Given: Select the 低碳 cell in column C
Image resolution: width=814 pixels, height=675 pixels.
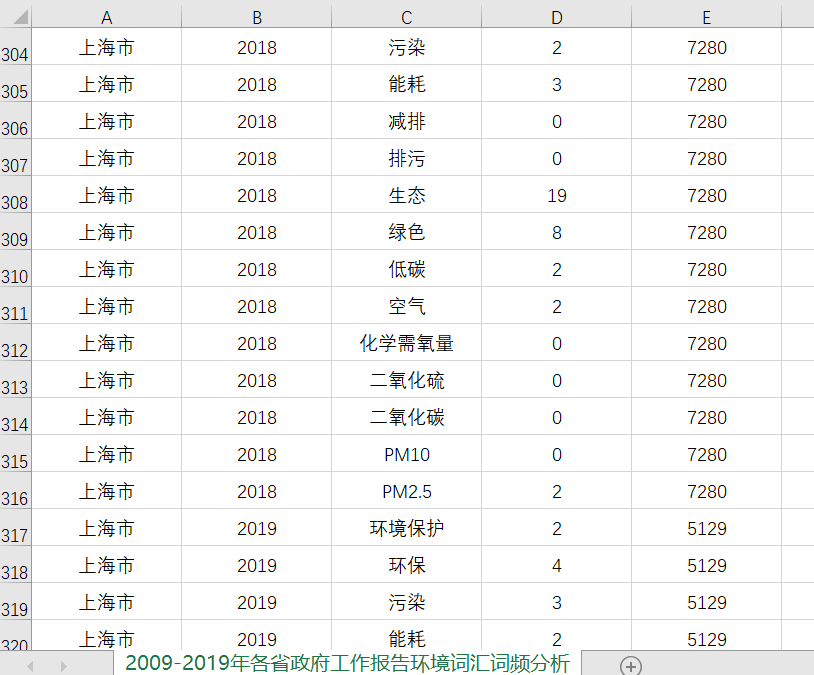Looking at the screenshot, I should 406,269.
